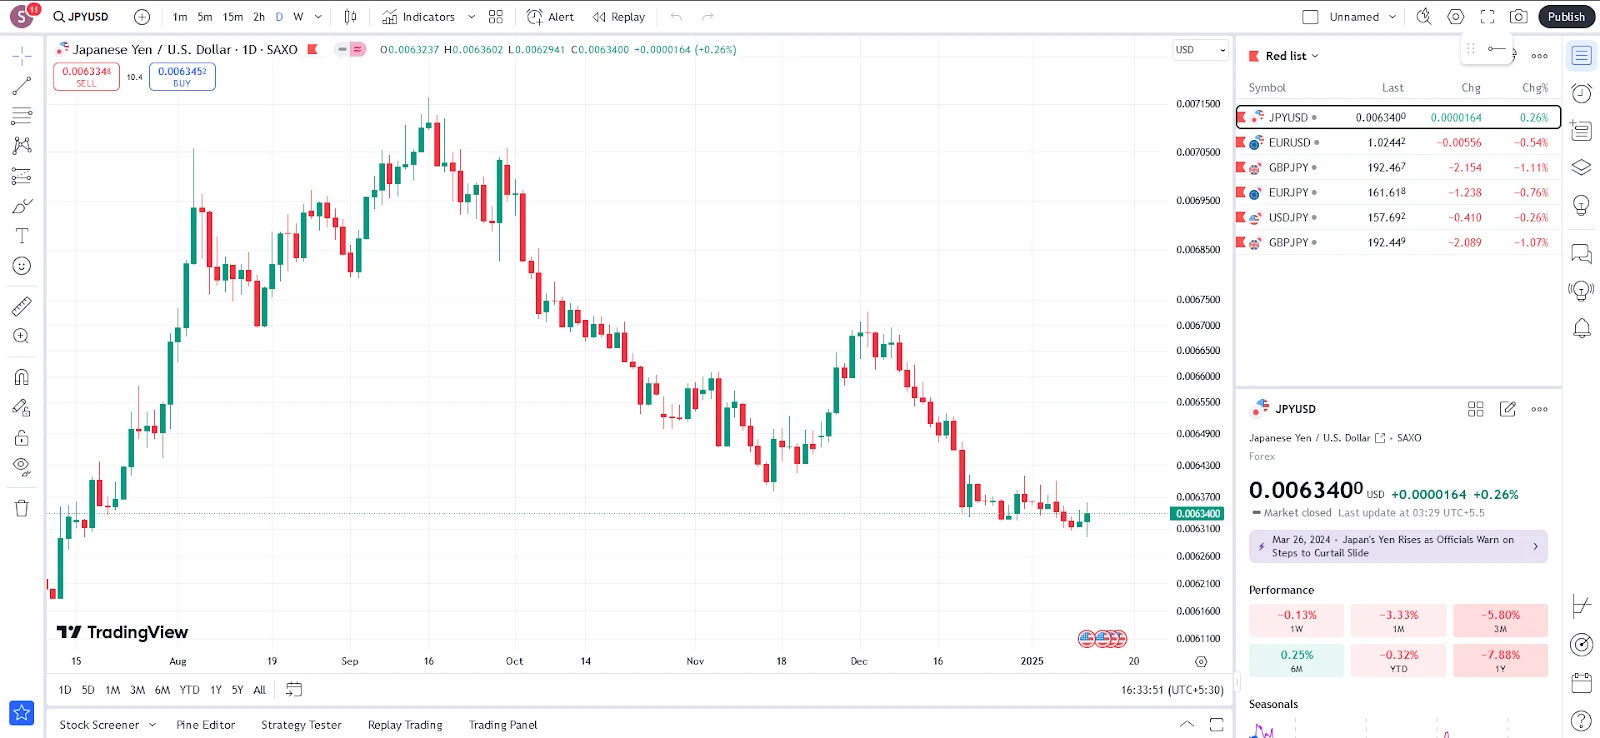Open the emoji icons tool
The image size is (1600, 738).
tap(21, 266)
